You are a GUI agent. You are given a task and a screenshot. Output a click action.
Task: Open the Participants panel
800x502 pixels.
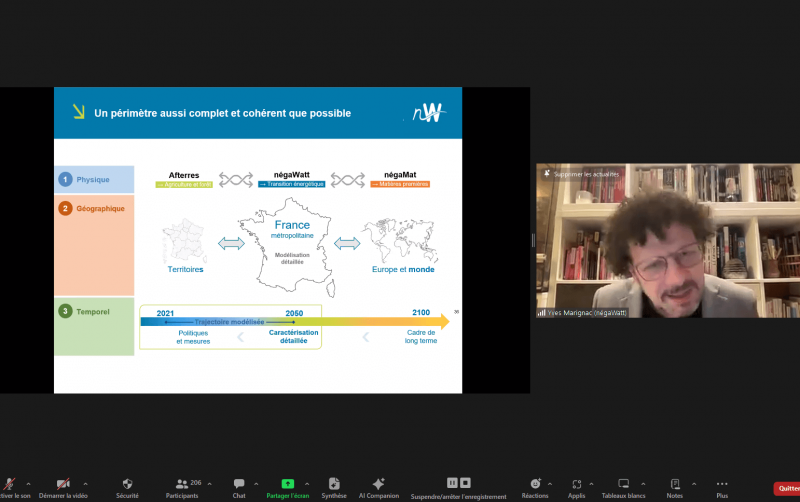tap(182, 487)
